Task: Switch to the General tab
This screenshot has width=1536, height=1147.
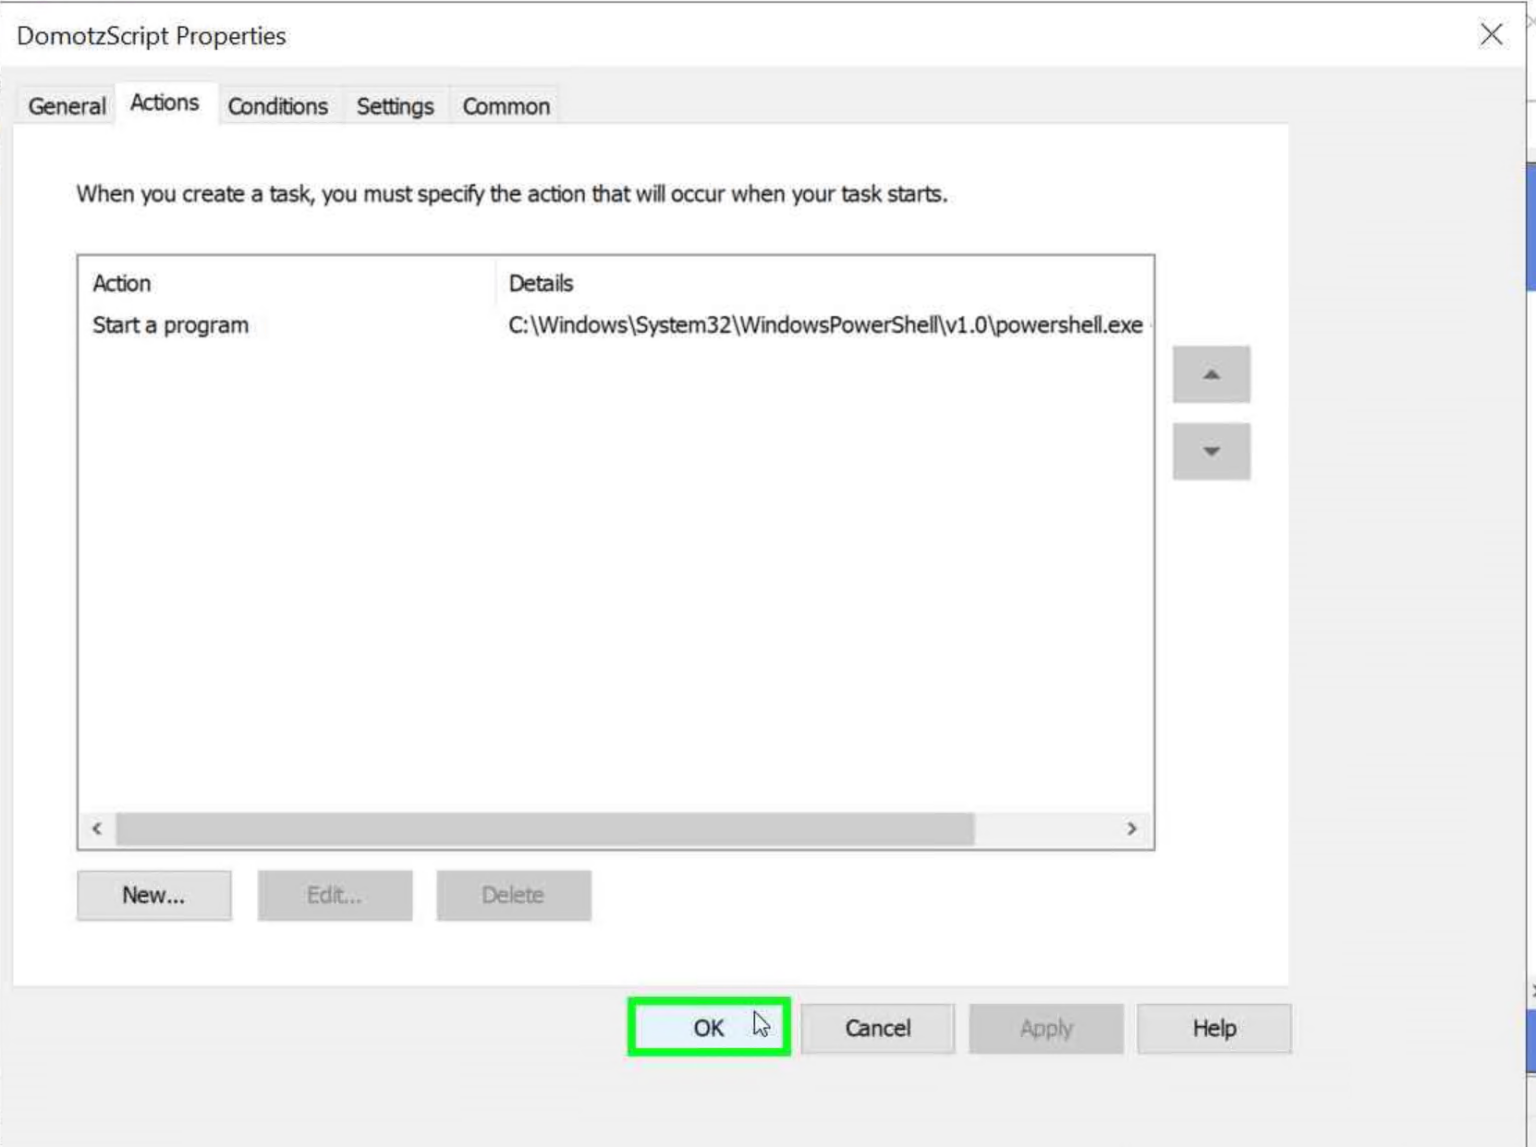Action: click(x=64, y=105)
